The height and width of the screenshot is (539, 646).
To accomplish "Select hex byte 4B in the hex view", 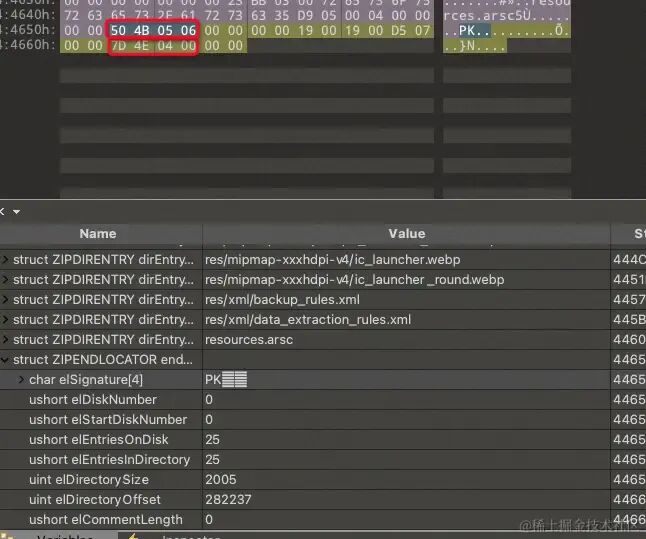I will point(141,30).
